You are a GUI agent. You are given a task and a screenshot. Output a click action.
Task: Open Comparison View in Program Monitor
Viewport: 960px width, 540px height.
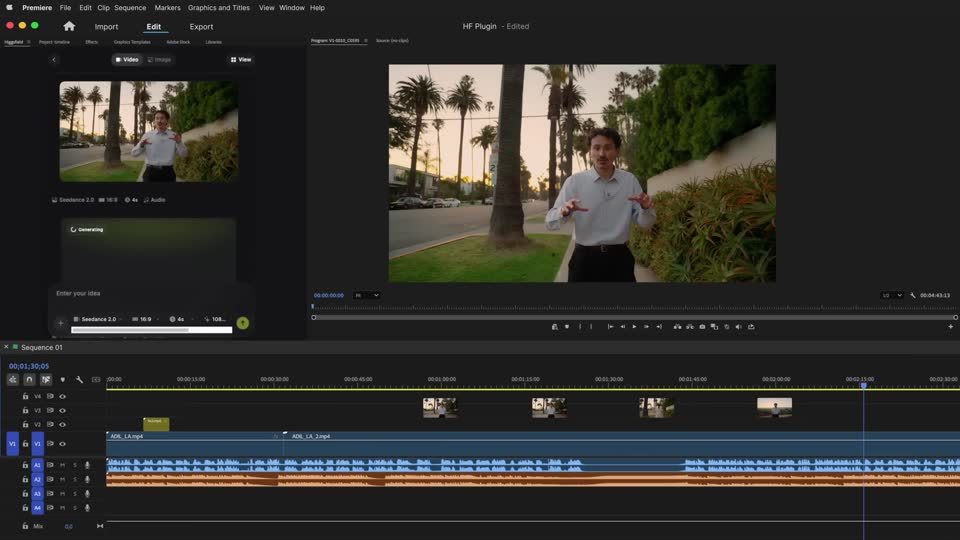pos(714,327)
